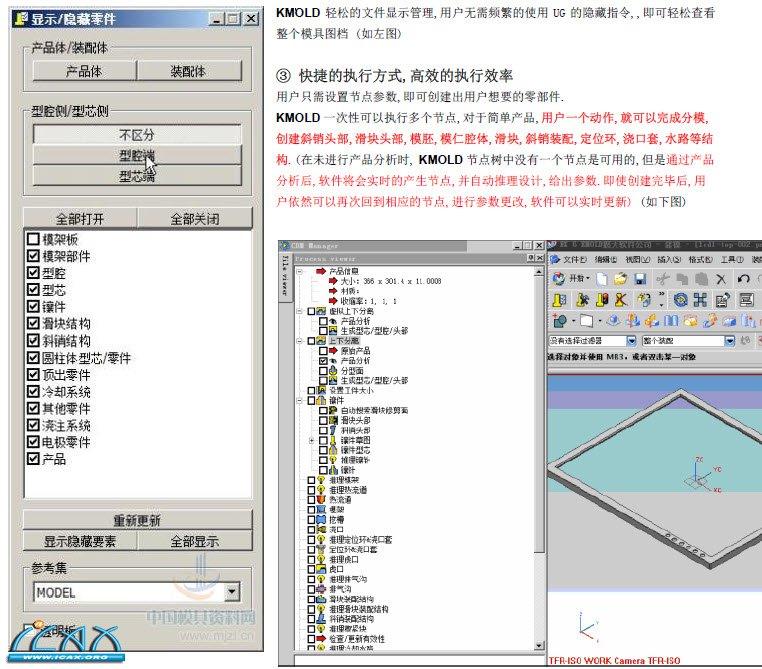The width and height of the screenshot is (762, 669).
Task: Uncheck the 型腔 checkbox
Action: point(33,273)
